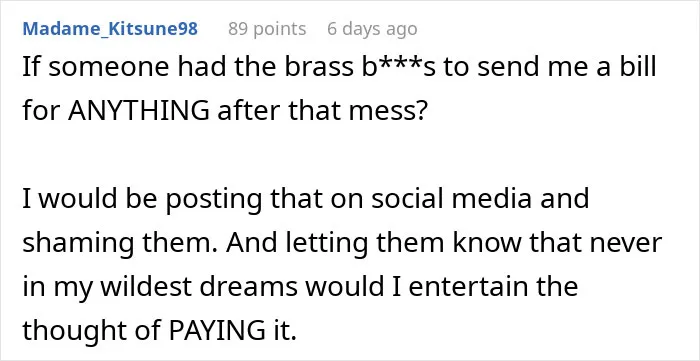The height and width of the screenshot is (361, 700).
Task: Click the line starting I would be posting
Action: 306,198
